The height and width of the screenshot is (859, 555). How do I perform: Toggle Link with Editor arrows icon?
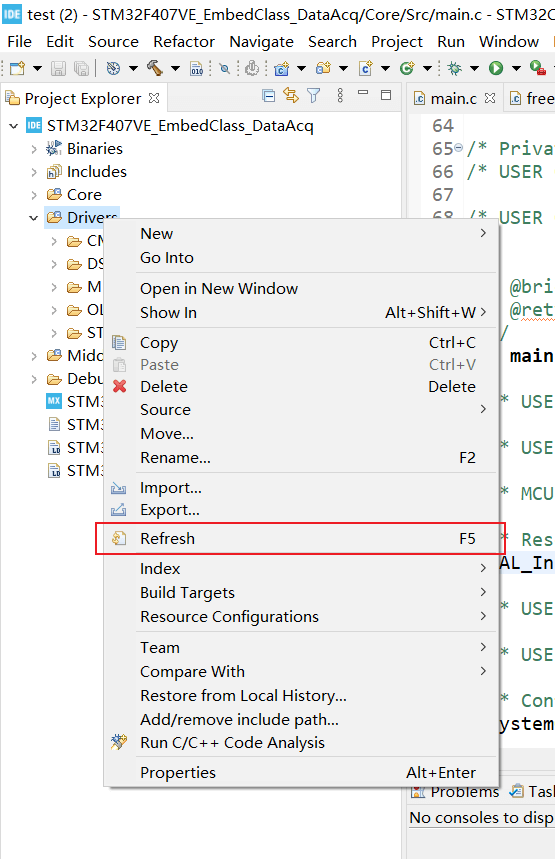coord(291,96)
